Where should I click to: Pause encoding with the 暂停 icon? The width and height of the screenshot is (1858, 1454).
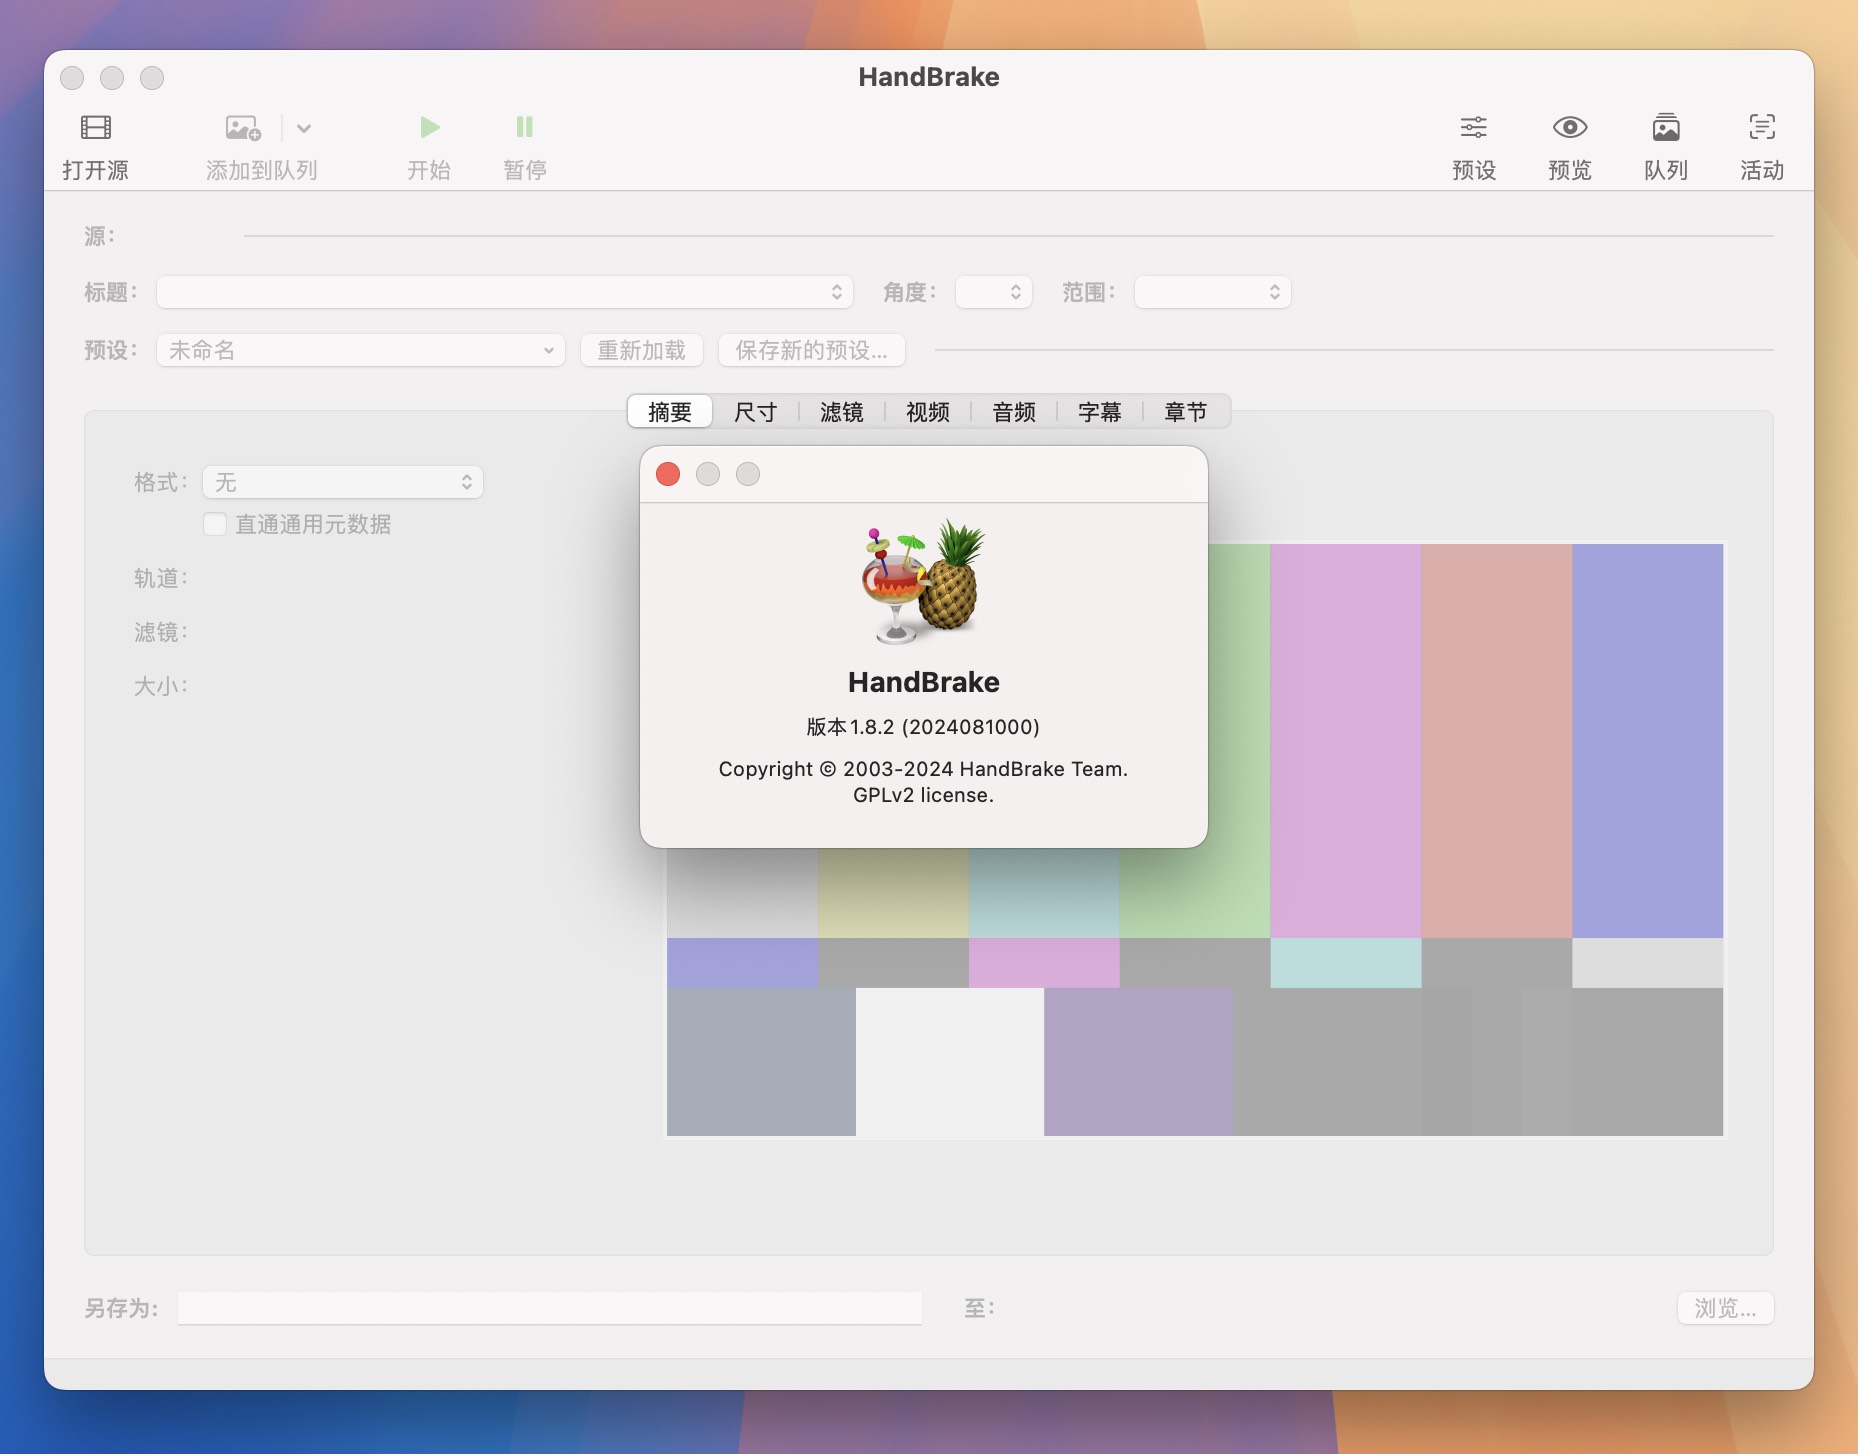524,128
